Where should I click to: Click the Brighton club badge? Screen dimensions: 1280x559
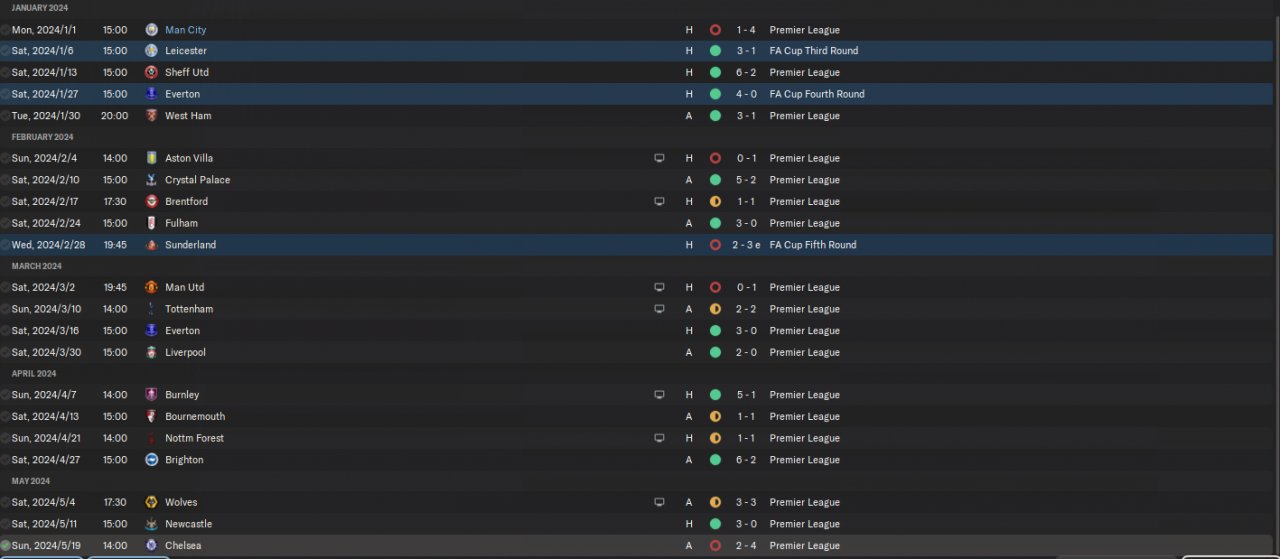(x=151, y=460)
